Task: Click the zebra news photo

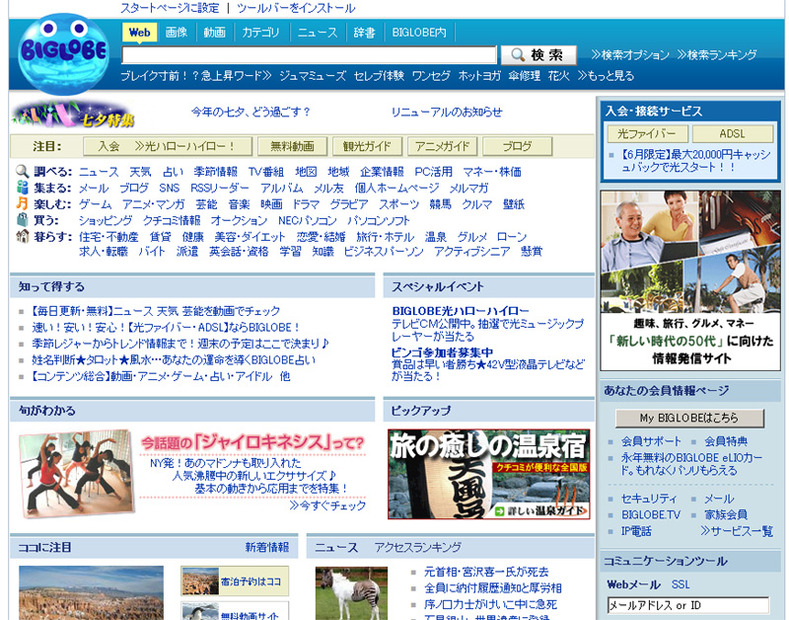Action: pos(351,593)
